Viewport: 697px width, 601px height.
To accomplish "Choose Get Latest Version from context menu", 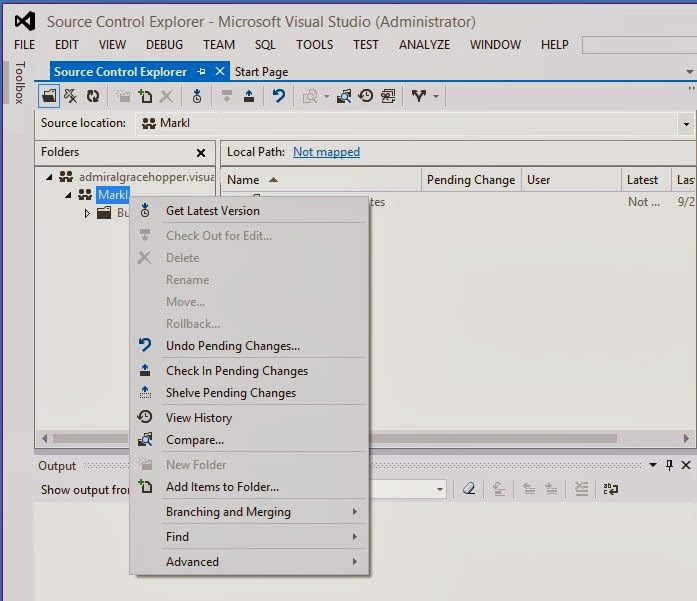I will click(x=249, y=211).
